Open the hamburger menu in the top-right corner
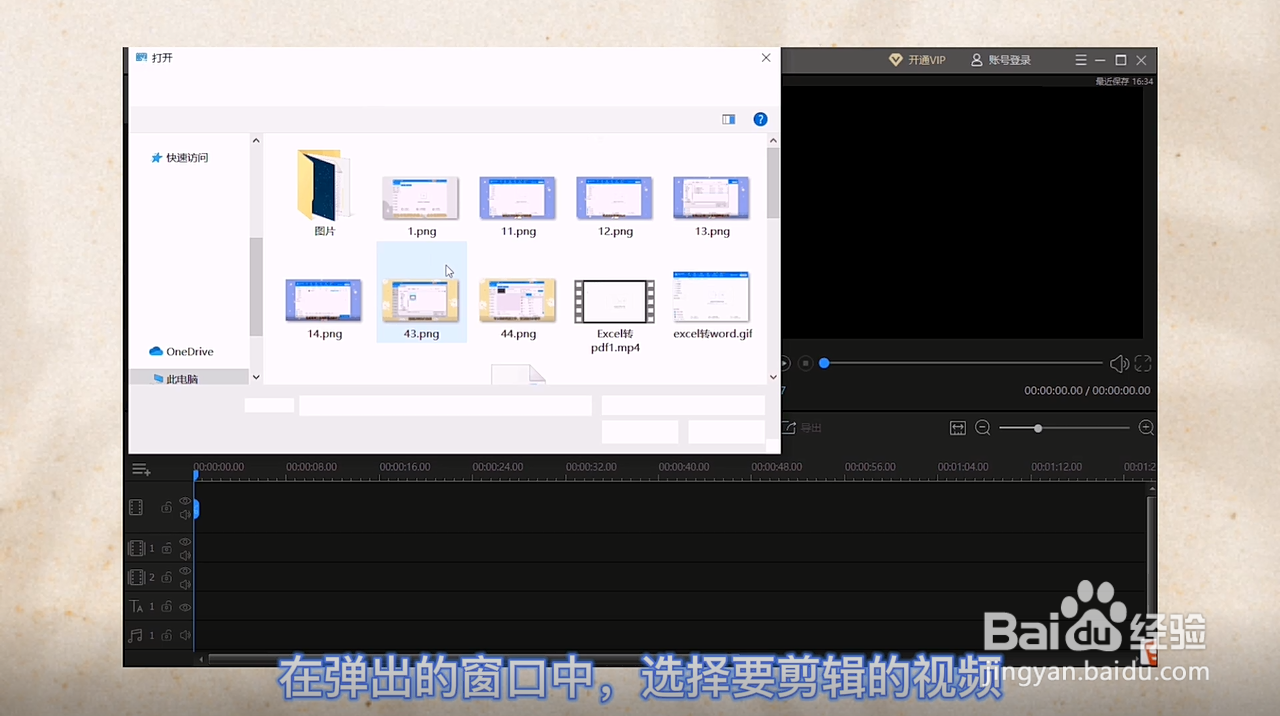 click(1081, 59)
